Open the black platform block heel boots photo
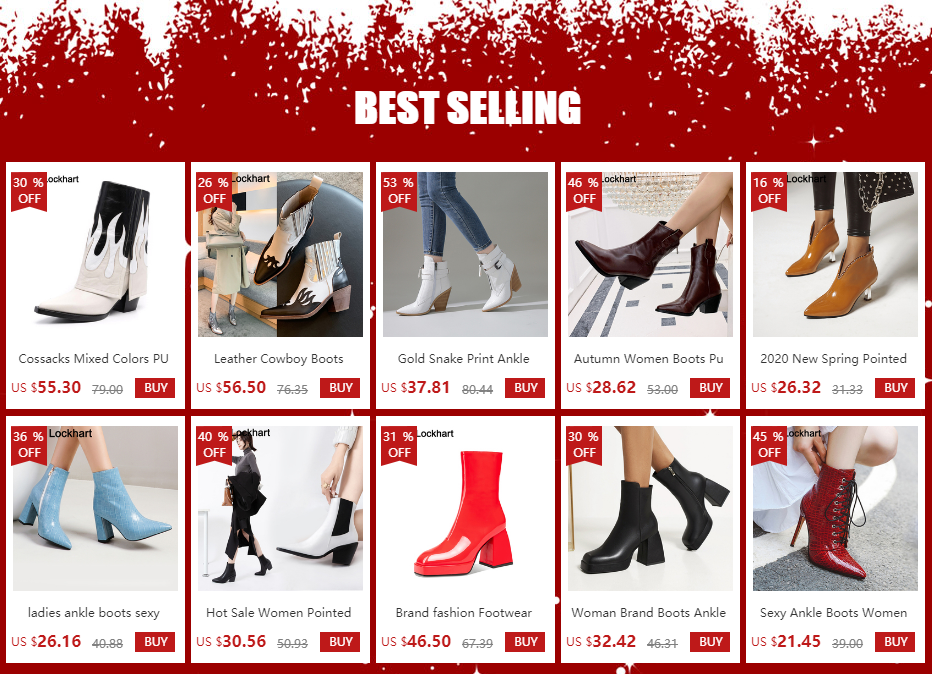Image resolution: width=932 pixels, height=674 pixels. 650,508
